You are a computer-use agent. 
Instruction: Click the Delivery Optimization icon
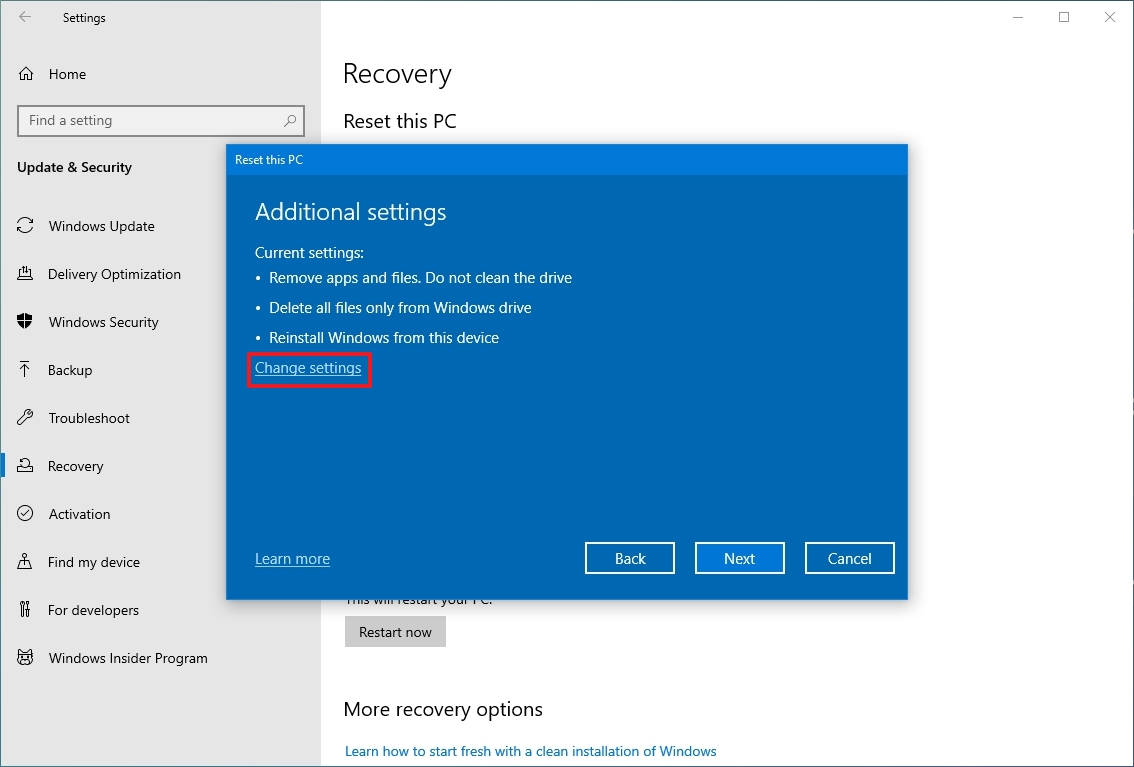[25, 273]
